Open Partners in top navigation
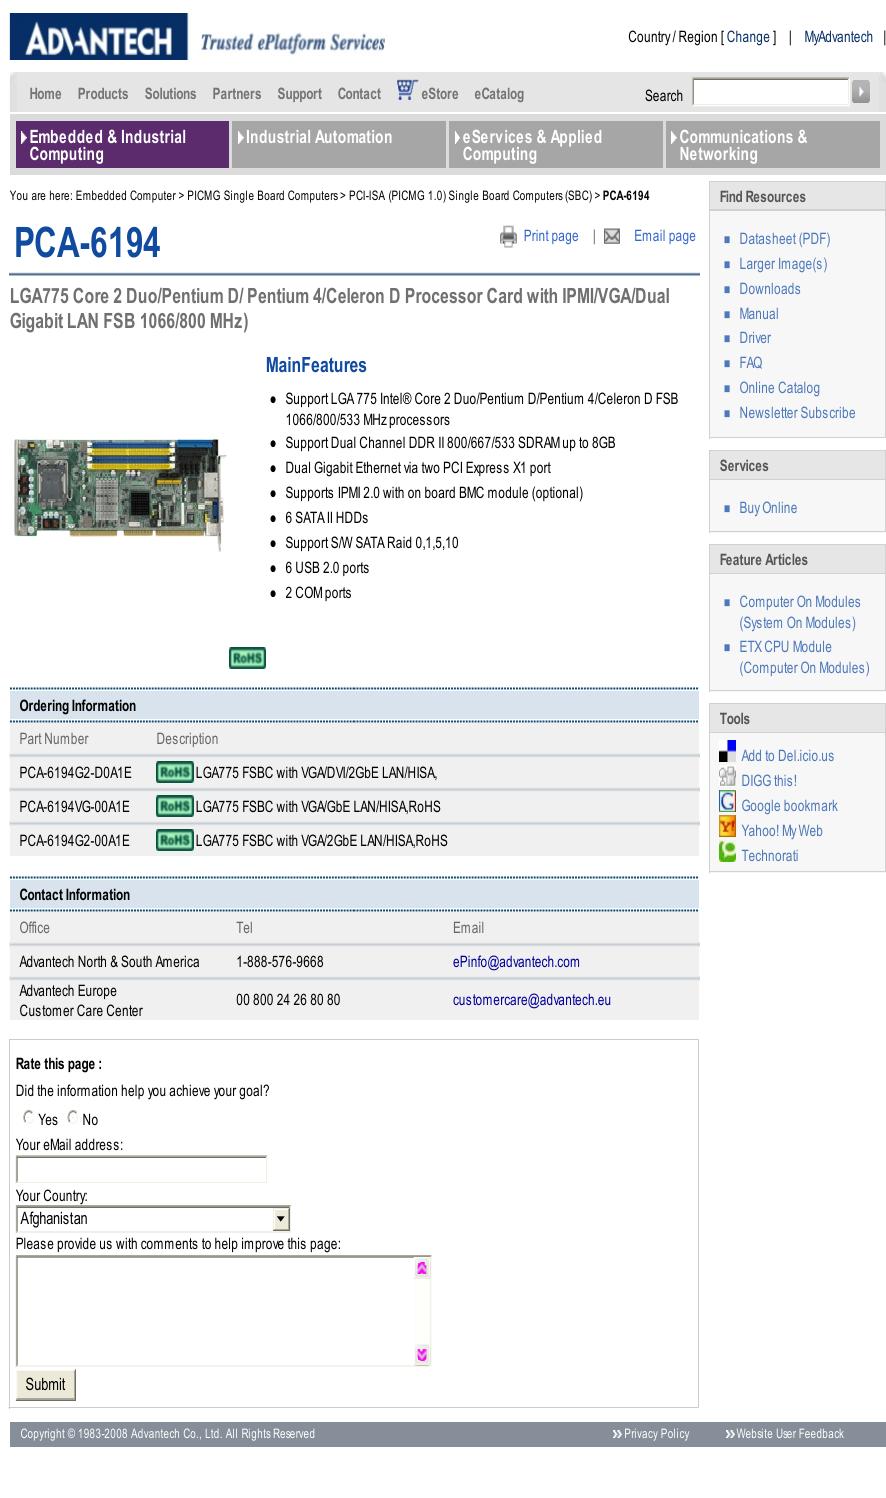This screenshot has height=1498, width=886. pos(236,94)
